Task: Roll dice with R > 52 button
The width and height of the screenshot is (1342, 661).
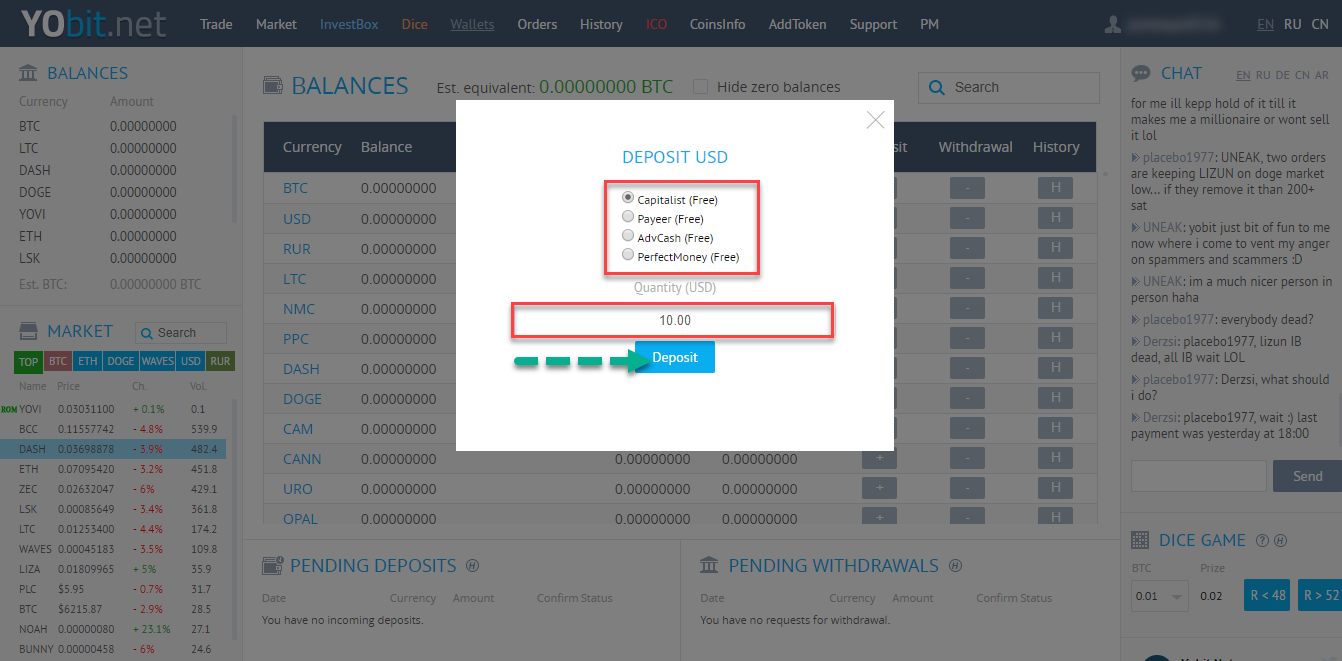Action: pyautogui.click(x=1320, y=595)
